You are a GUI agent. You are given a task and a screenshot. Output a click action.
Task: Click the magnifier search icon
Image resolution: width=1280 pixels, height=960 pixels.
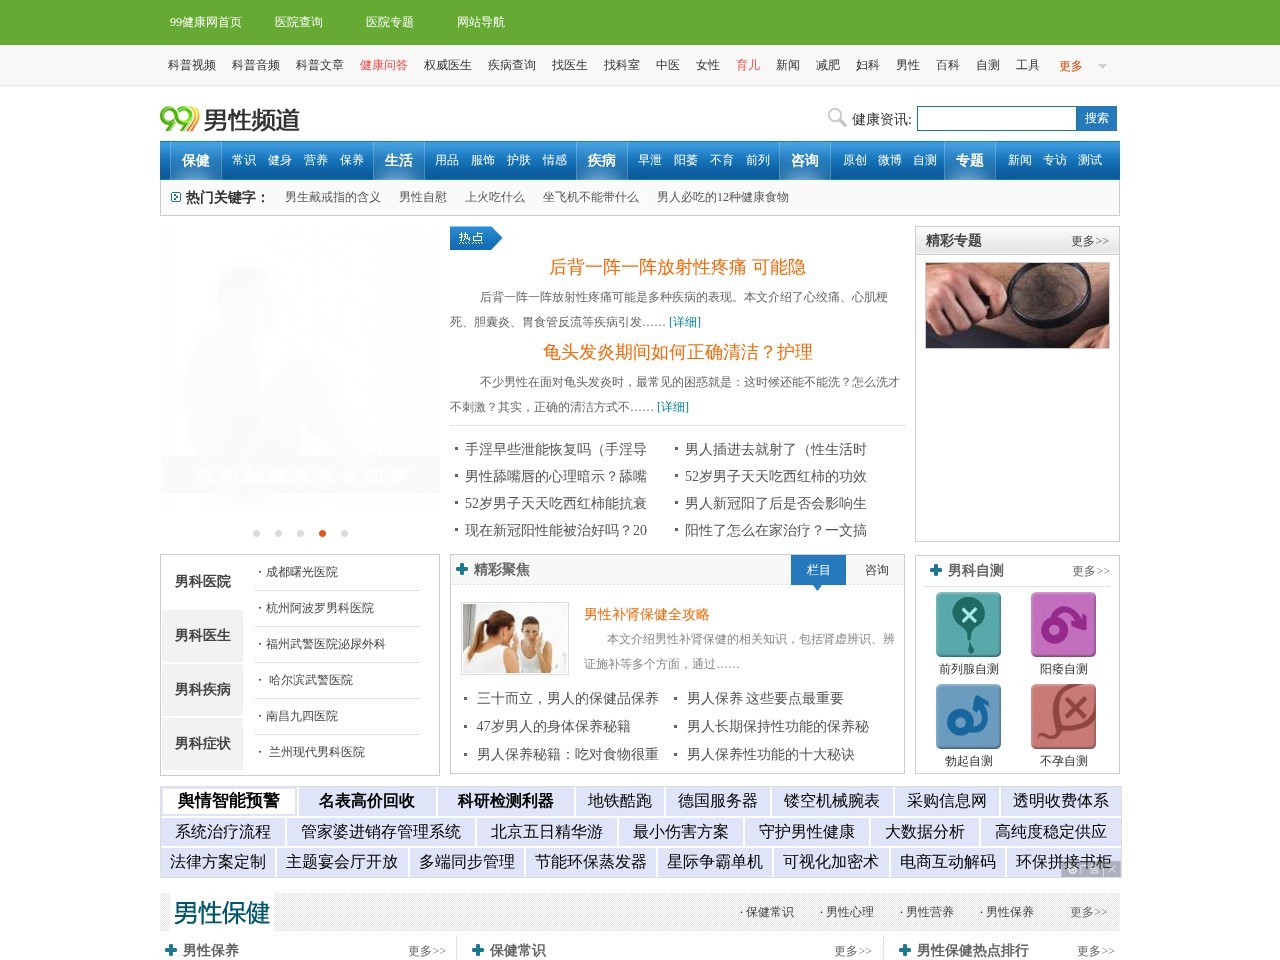(836, 117)
